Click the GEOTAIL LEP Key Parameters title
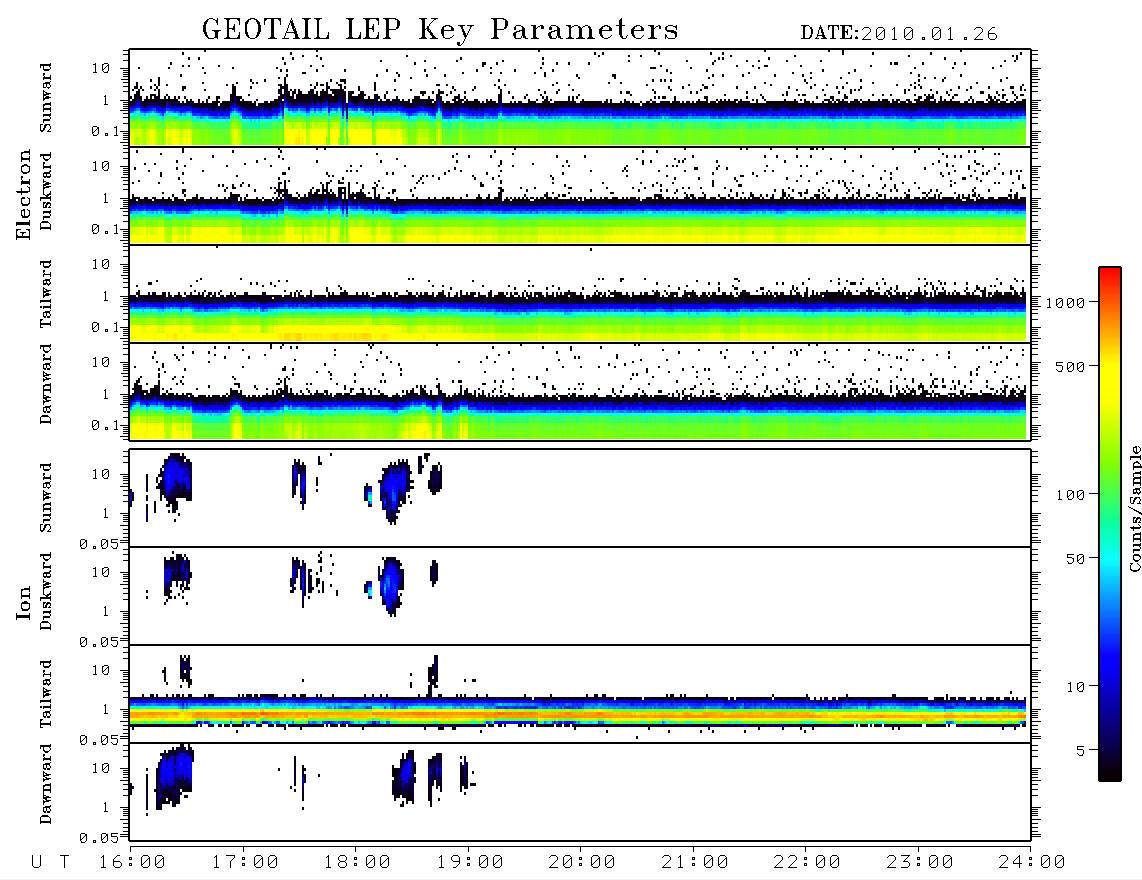This screenshot has height=880, width=1142. (440, 30)
